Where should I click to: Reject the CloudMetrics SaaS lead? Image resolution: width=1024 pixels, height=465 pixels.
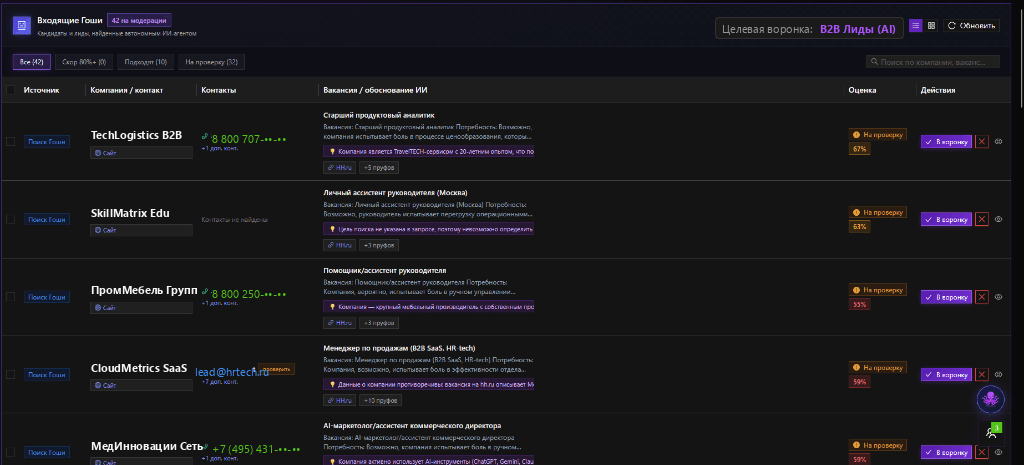[982, 375]
